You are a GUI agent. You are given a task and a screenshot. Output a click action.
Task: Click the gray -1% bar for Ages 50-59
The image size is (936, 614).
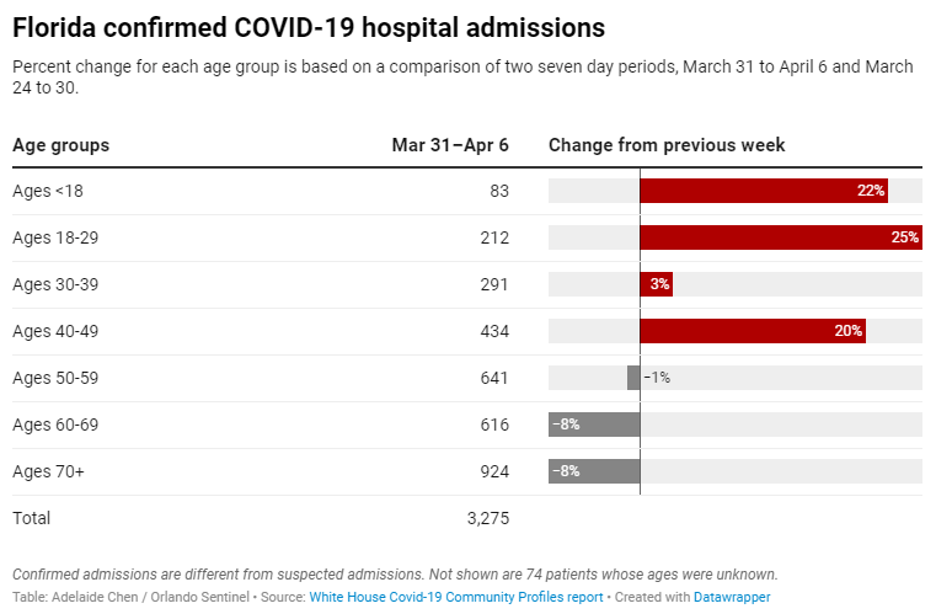tap(634, 378)
